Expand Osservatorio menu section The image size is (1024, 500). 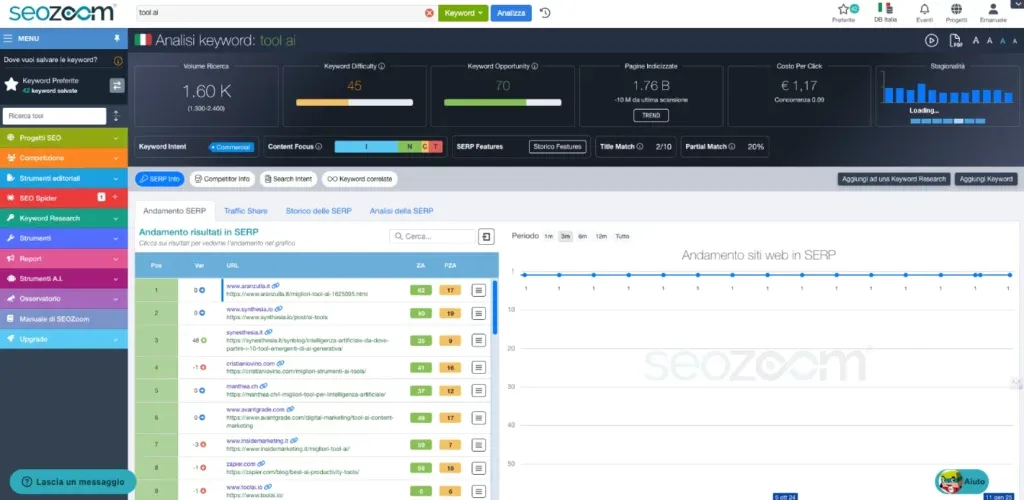(64, 299)
